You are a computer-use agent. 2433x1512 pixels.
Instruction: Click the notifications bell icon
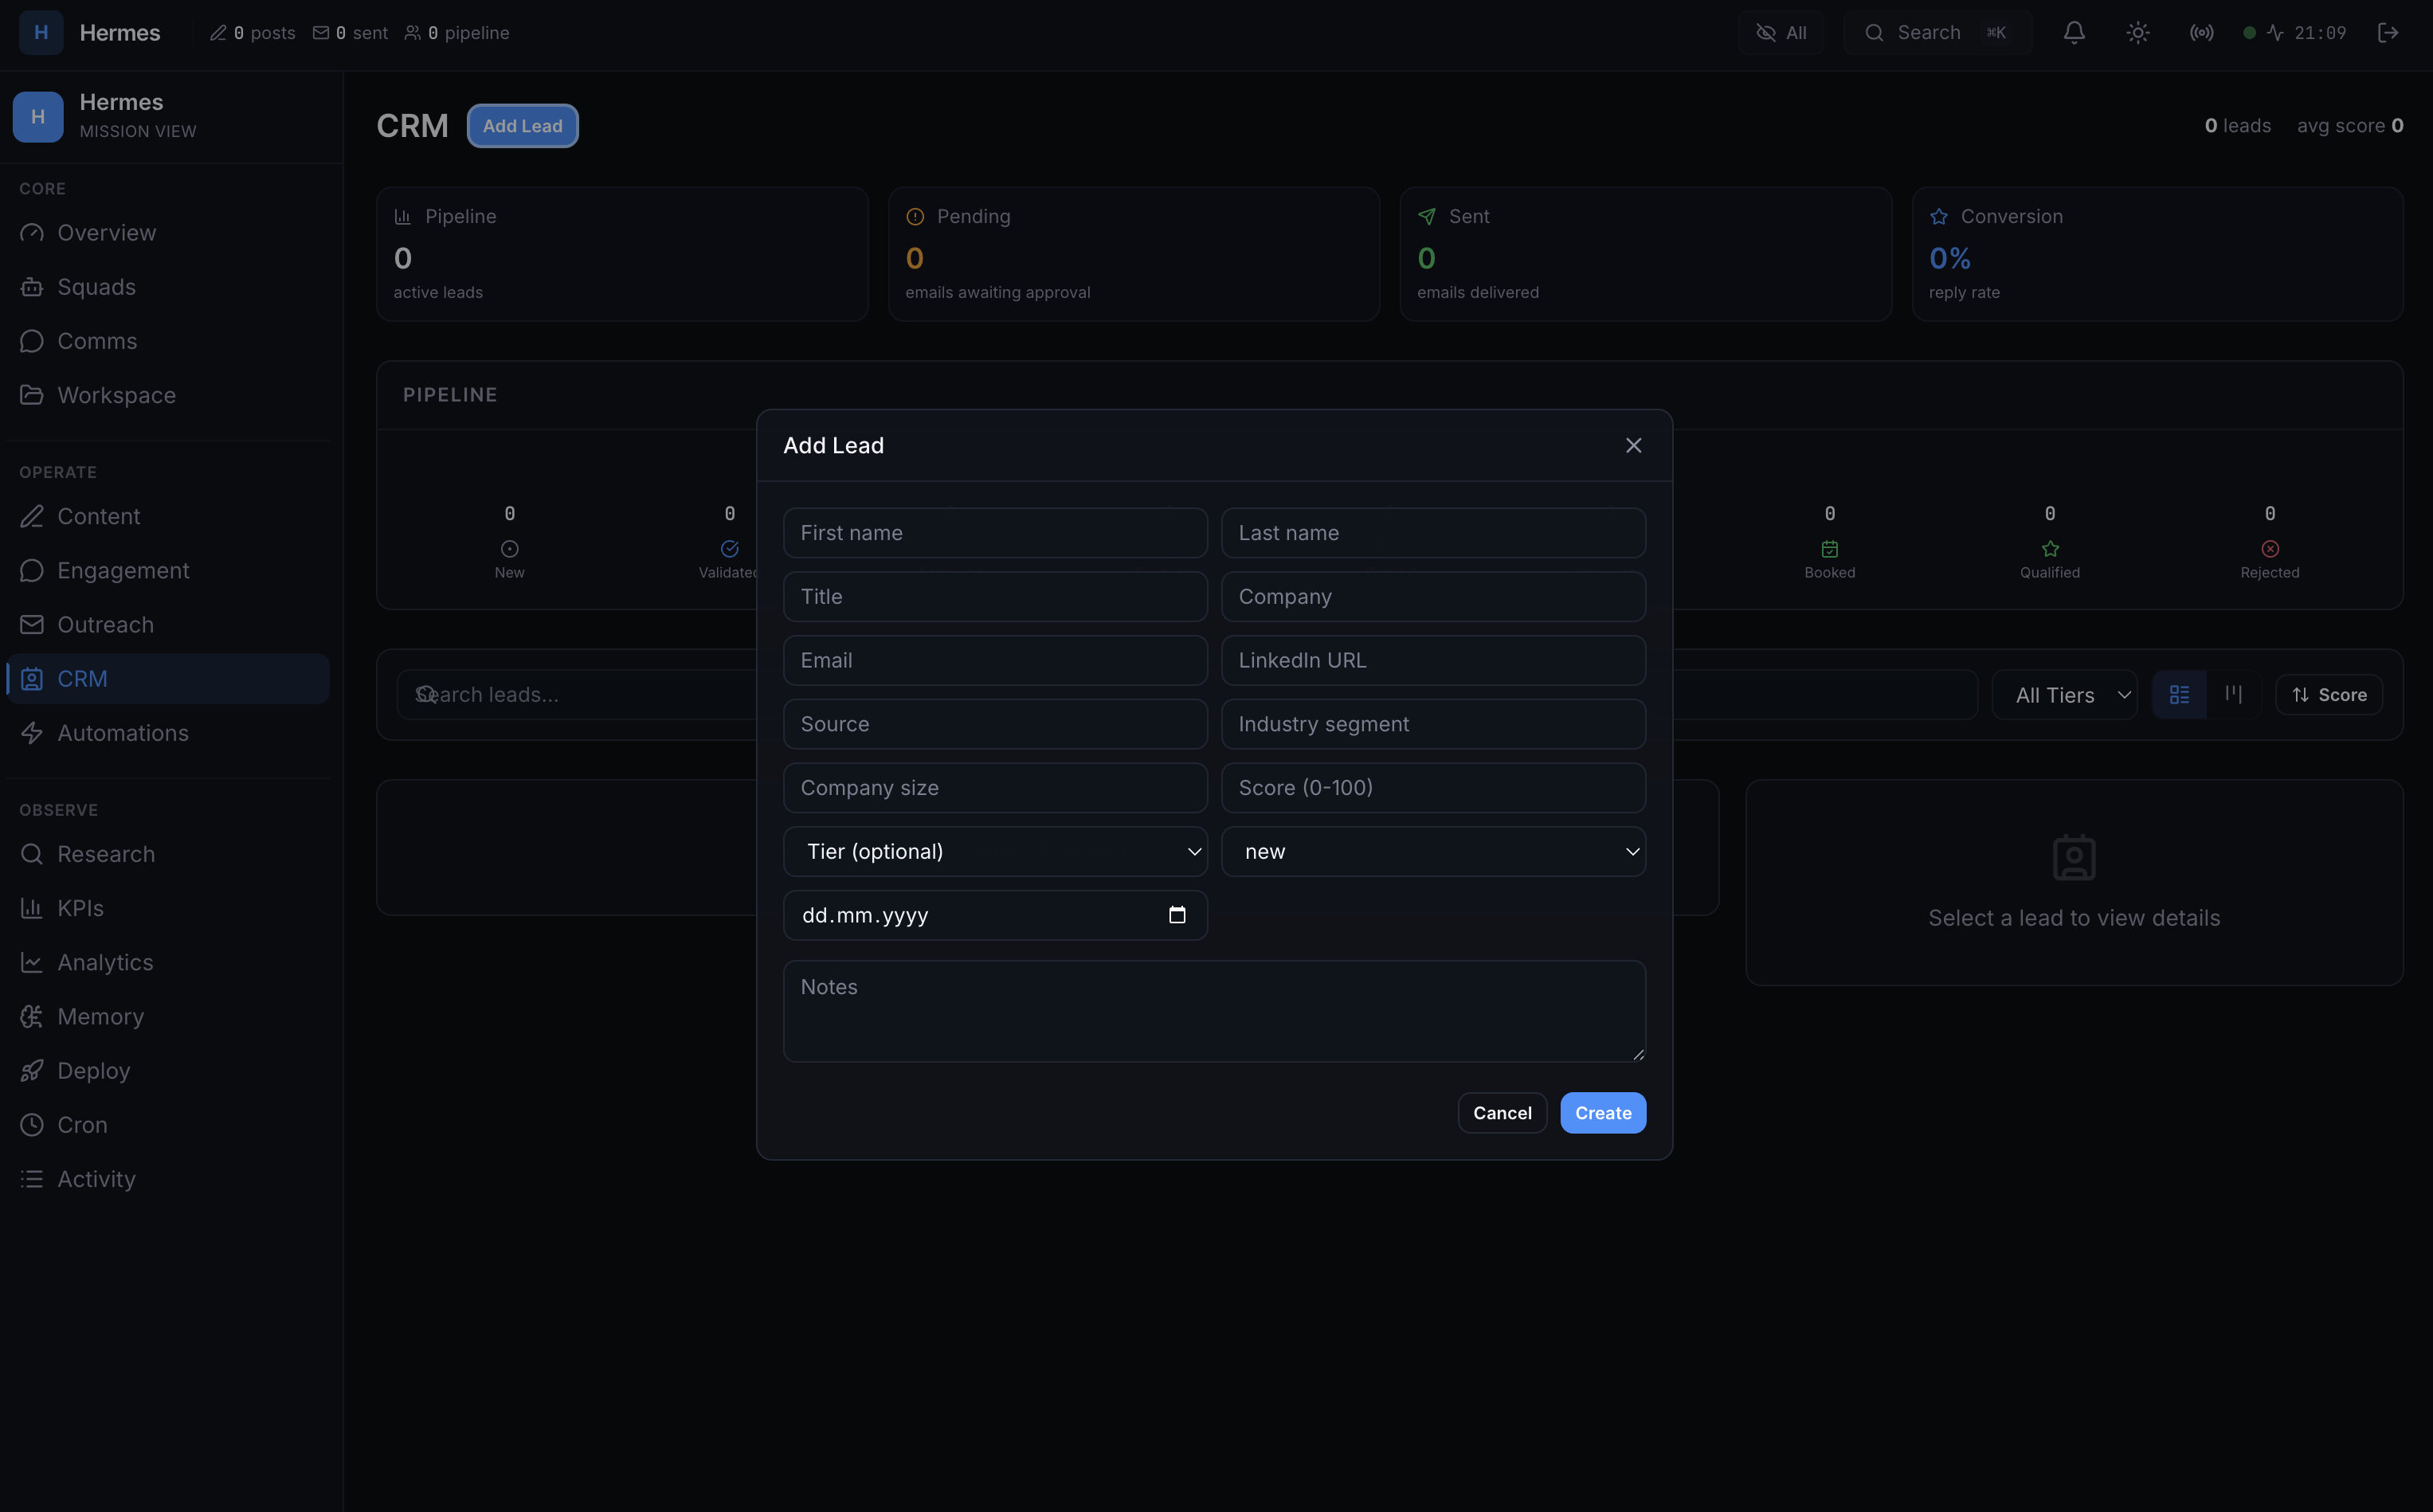tap(2074, 33)
